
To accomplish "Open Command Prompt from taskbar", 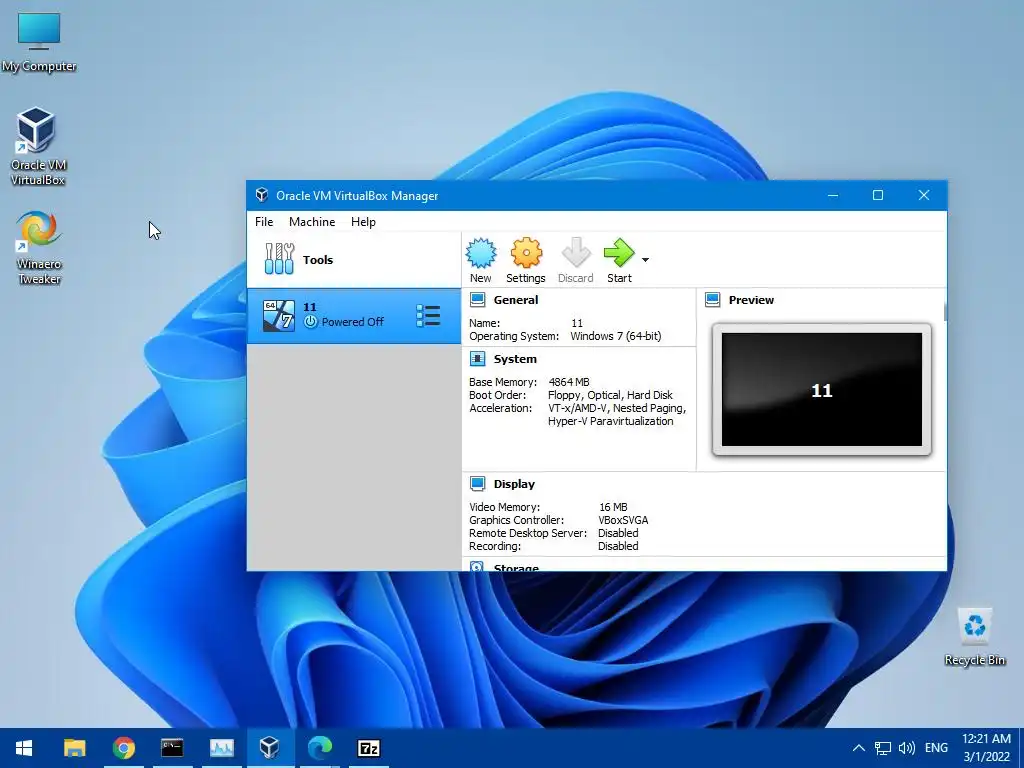I will 172,748.
